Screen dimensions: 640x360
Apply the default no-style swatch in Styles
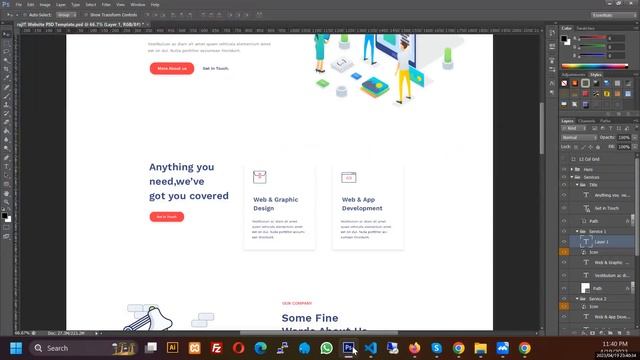pos(564,83)
